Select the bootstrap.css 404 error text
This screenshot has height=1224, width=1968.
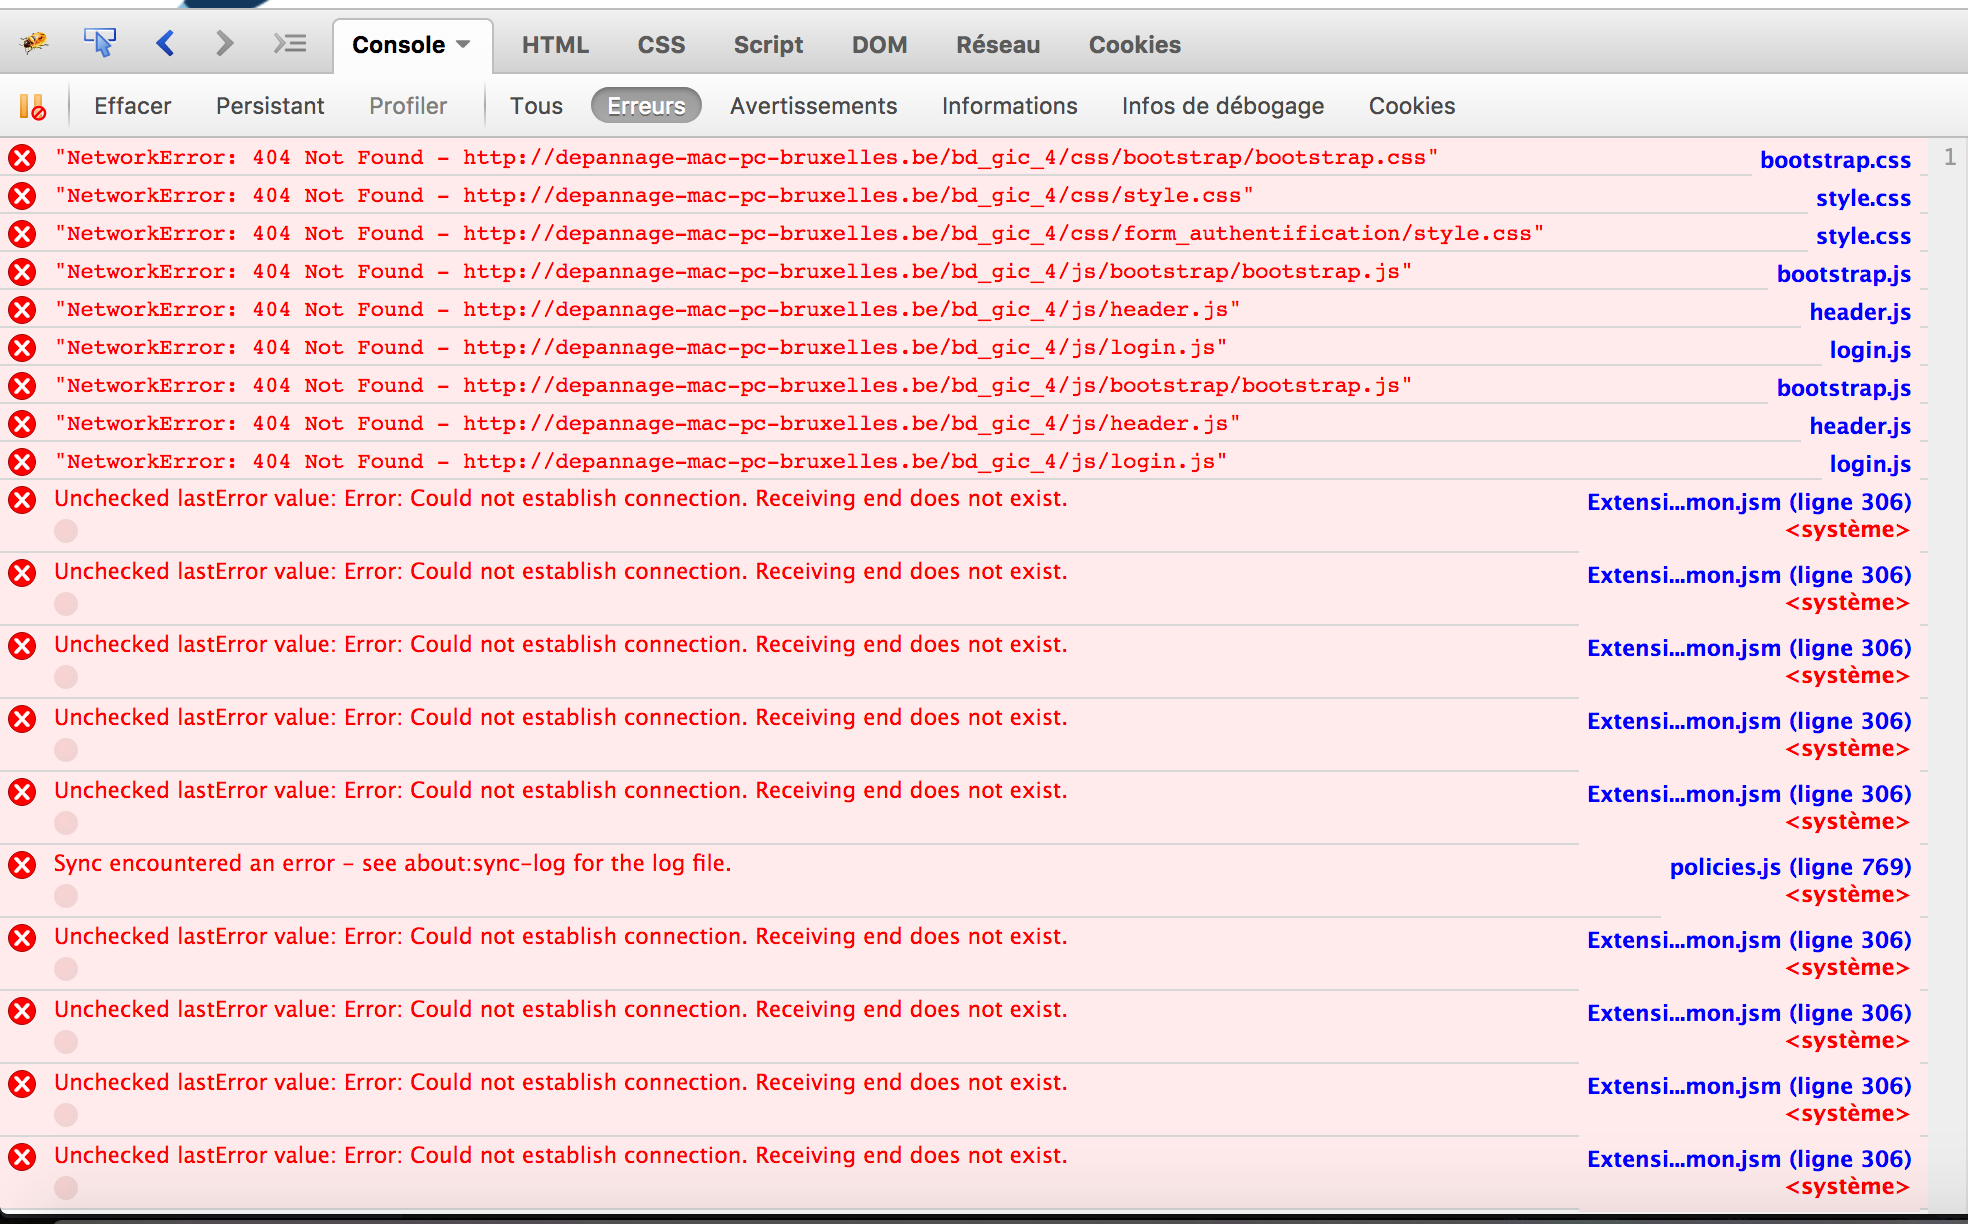point(746,158)
